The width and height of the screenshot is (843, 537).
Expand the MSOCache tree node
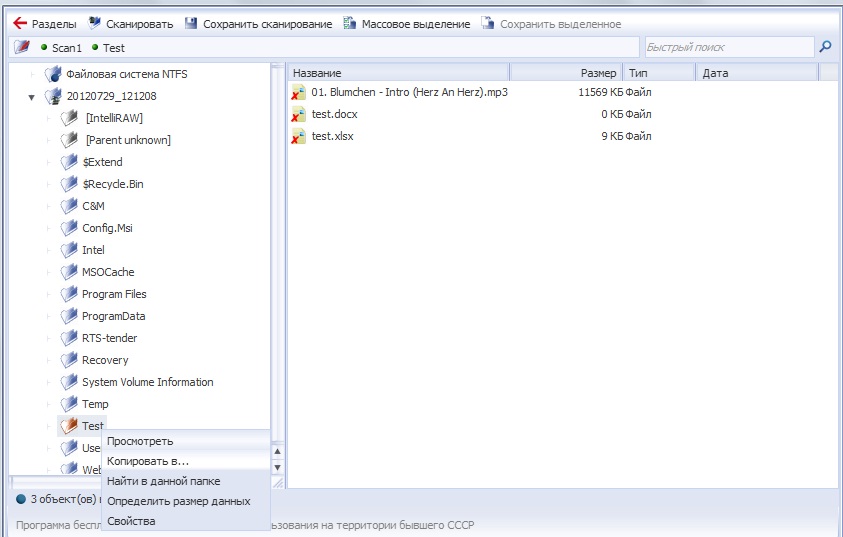(48, 273)
